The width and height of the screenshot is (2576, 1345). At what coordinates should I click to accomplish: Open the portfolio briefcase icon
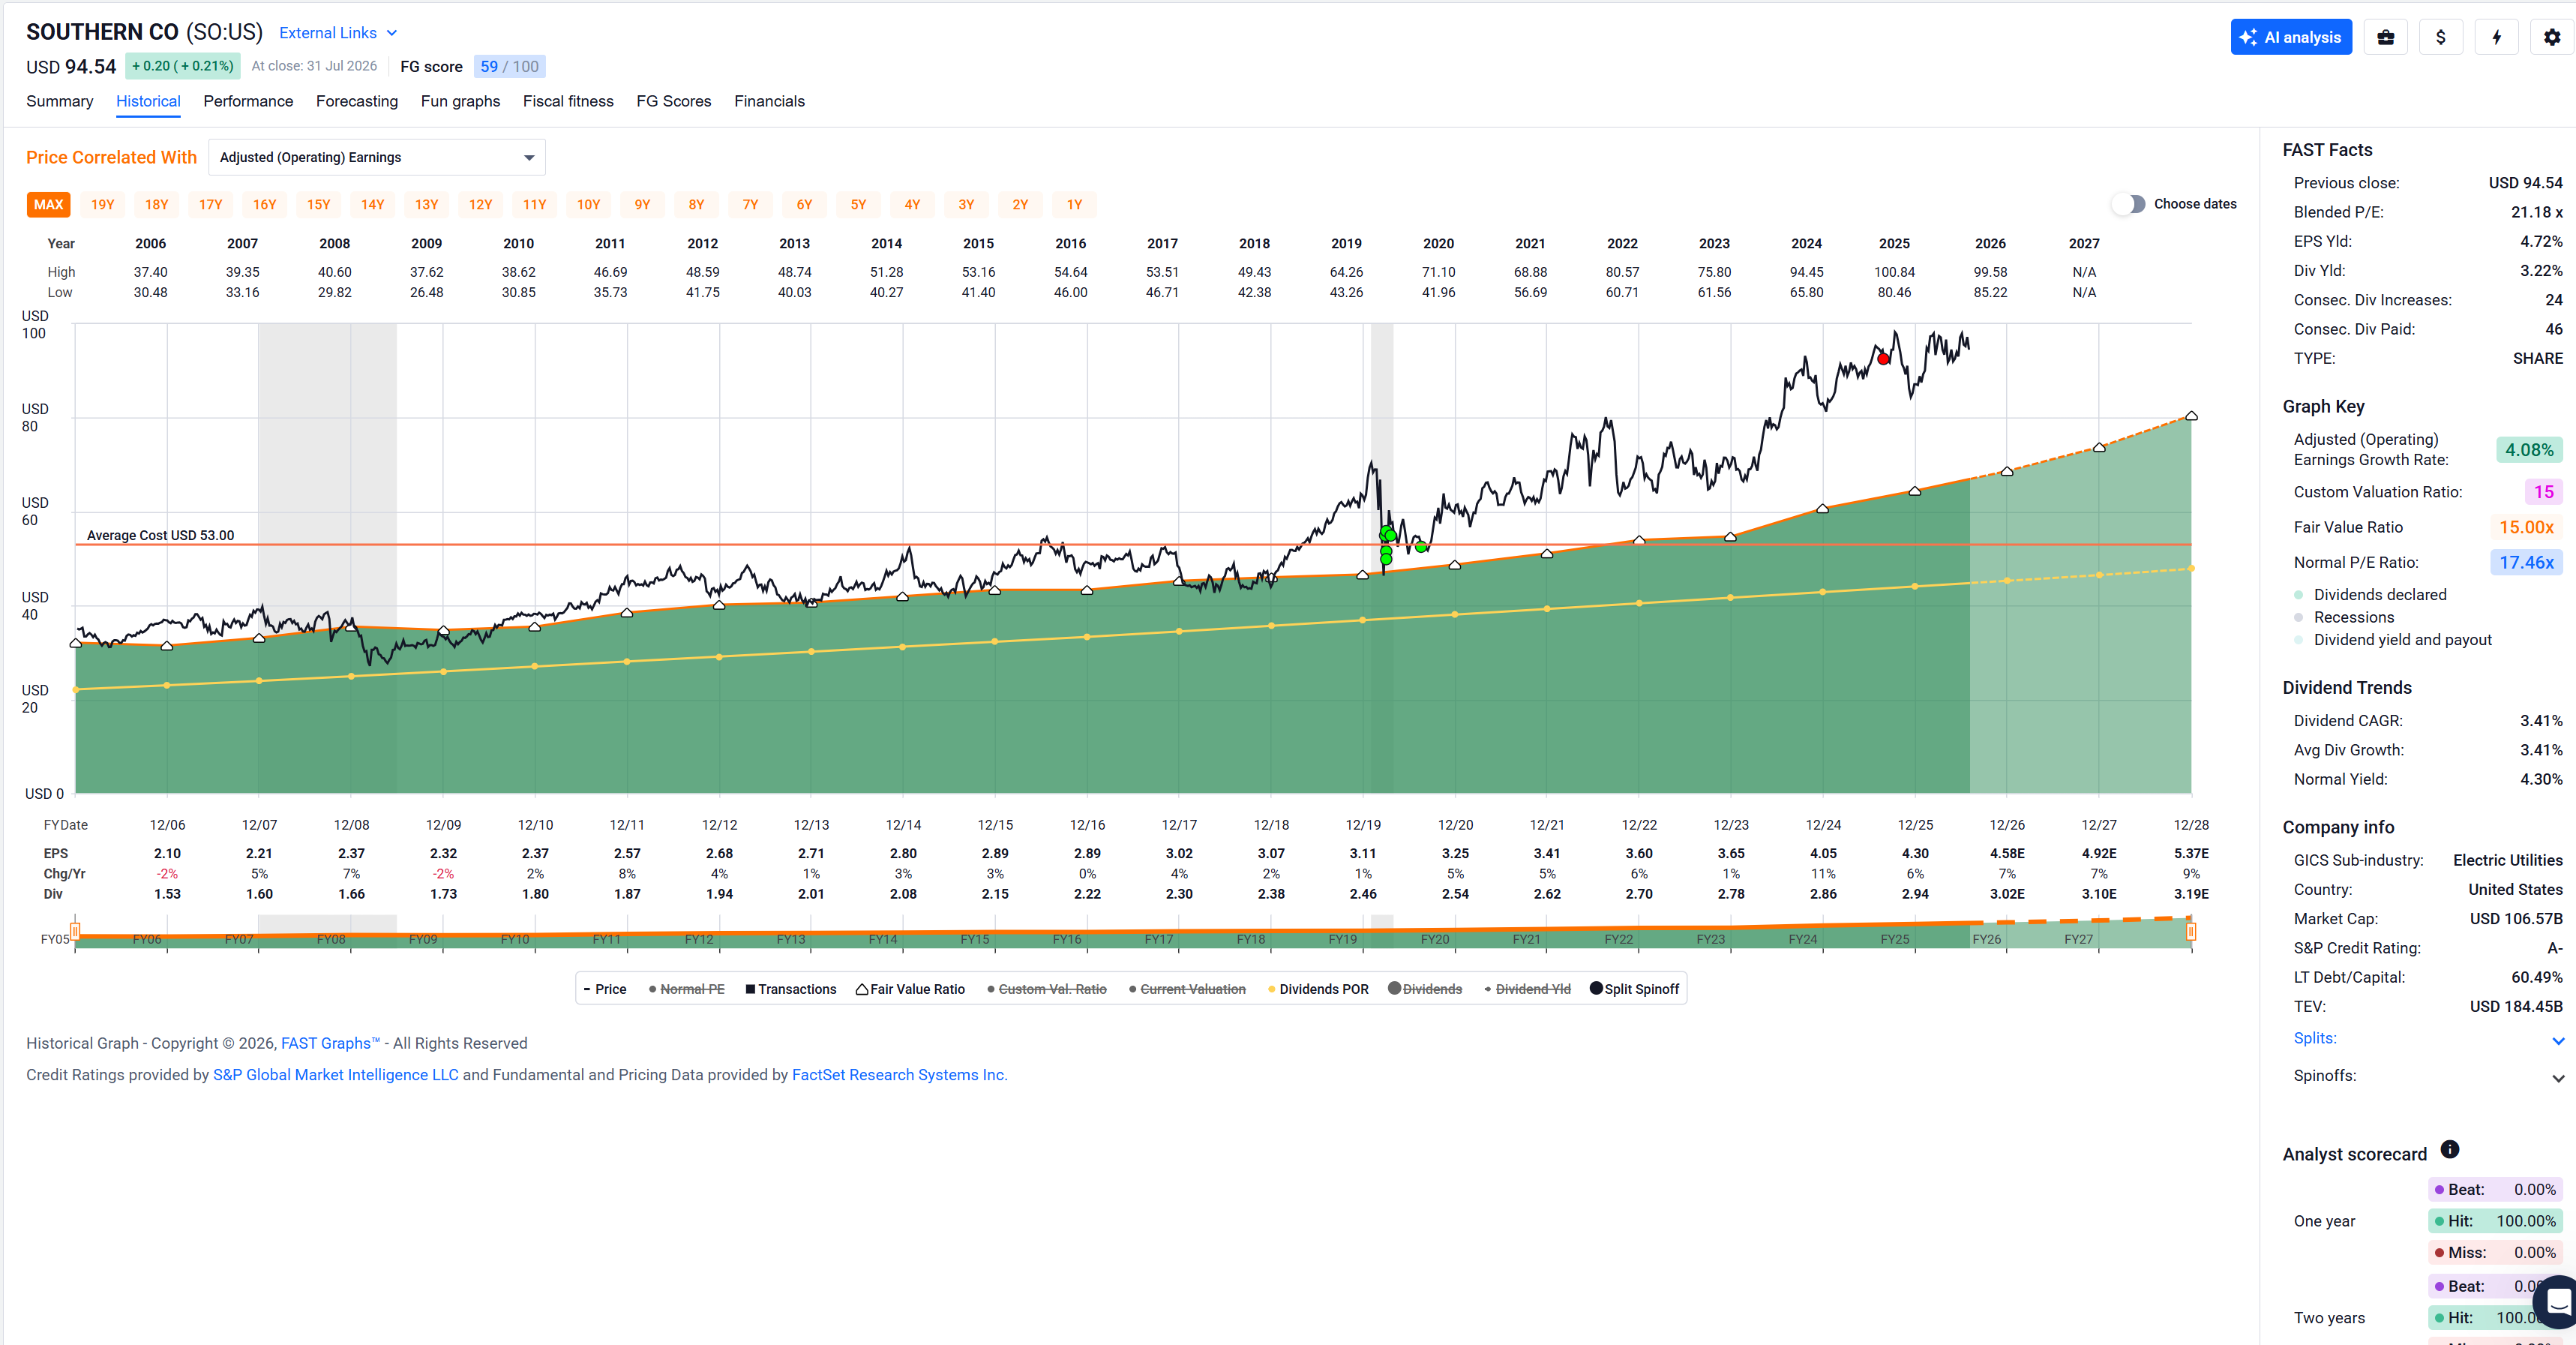tap(2385, 37)
